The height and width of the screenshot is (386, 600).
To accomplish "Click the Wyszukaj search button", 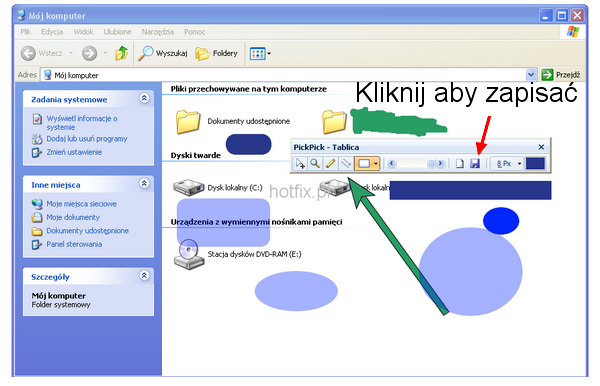I will 163,53.
